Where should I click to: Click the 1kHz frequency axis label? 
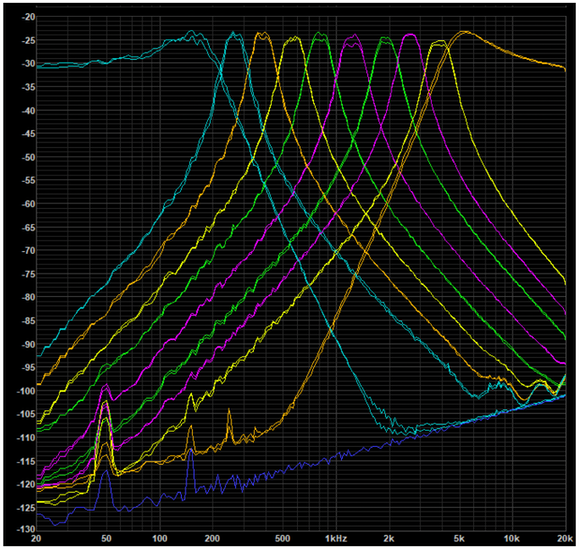(x=336, y=538)
